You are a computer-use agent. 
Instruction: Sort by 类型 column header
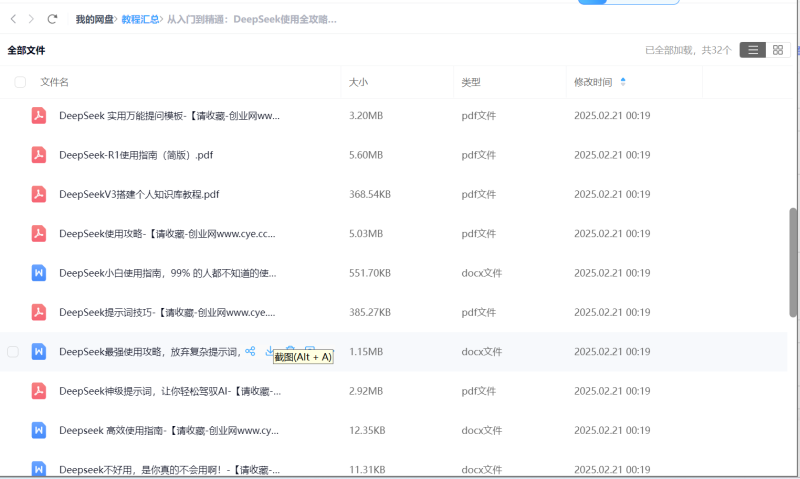471,82
